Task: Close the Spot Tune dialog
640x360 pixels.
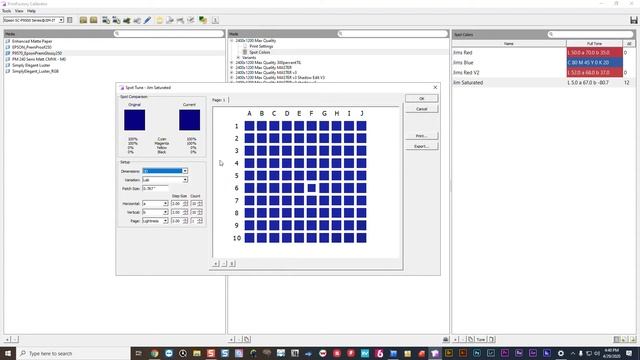Action: (435, 87)
